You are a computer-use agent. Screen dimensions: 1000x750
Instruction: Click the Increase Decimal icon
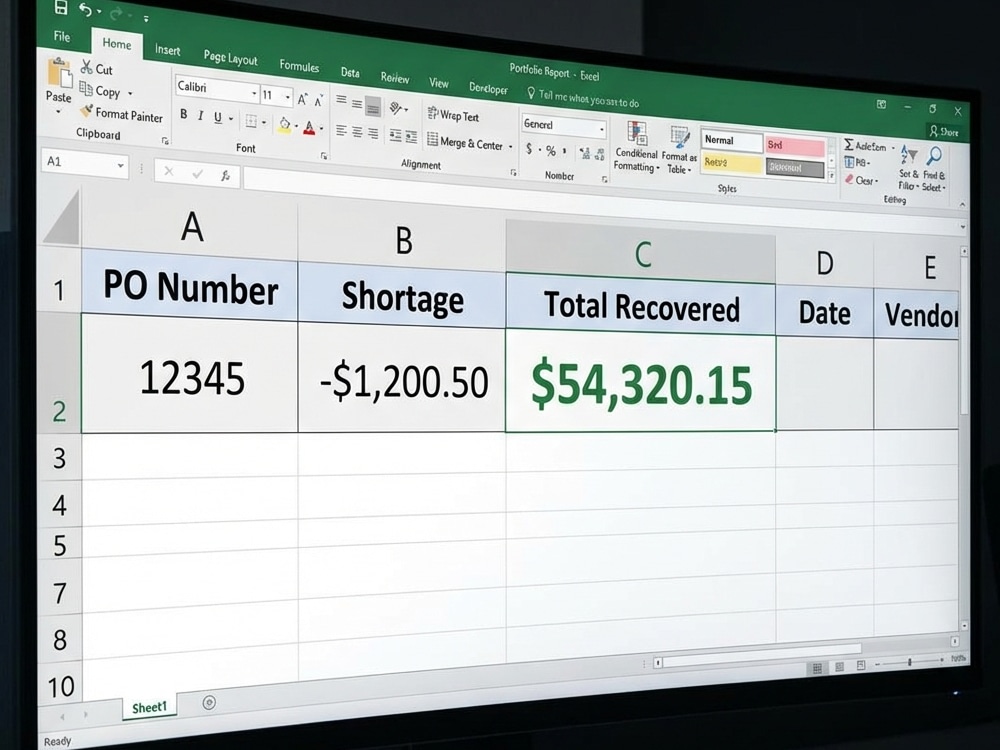coord(585,152)
